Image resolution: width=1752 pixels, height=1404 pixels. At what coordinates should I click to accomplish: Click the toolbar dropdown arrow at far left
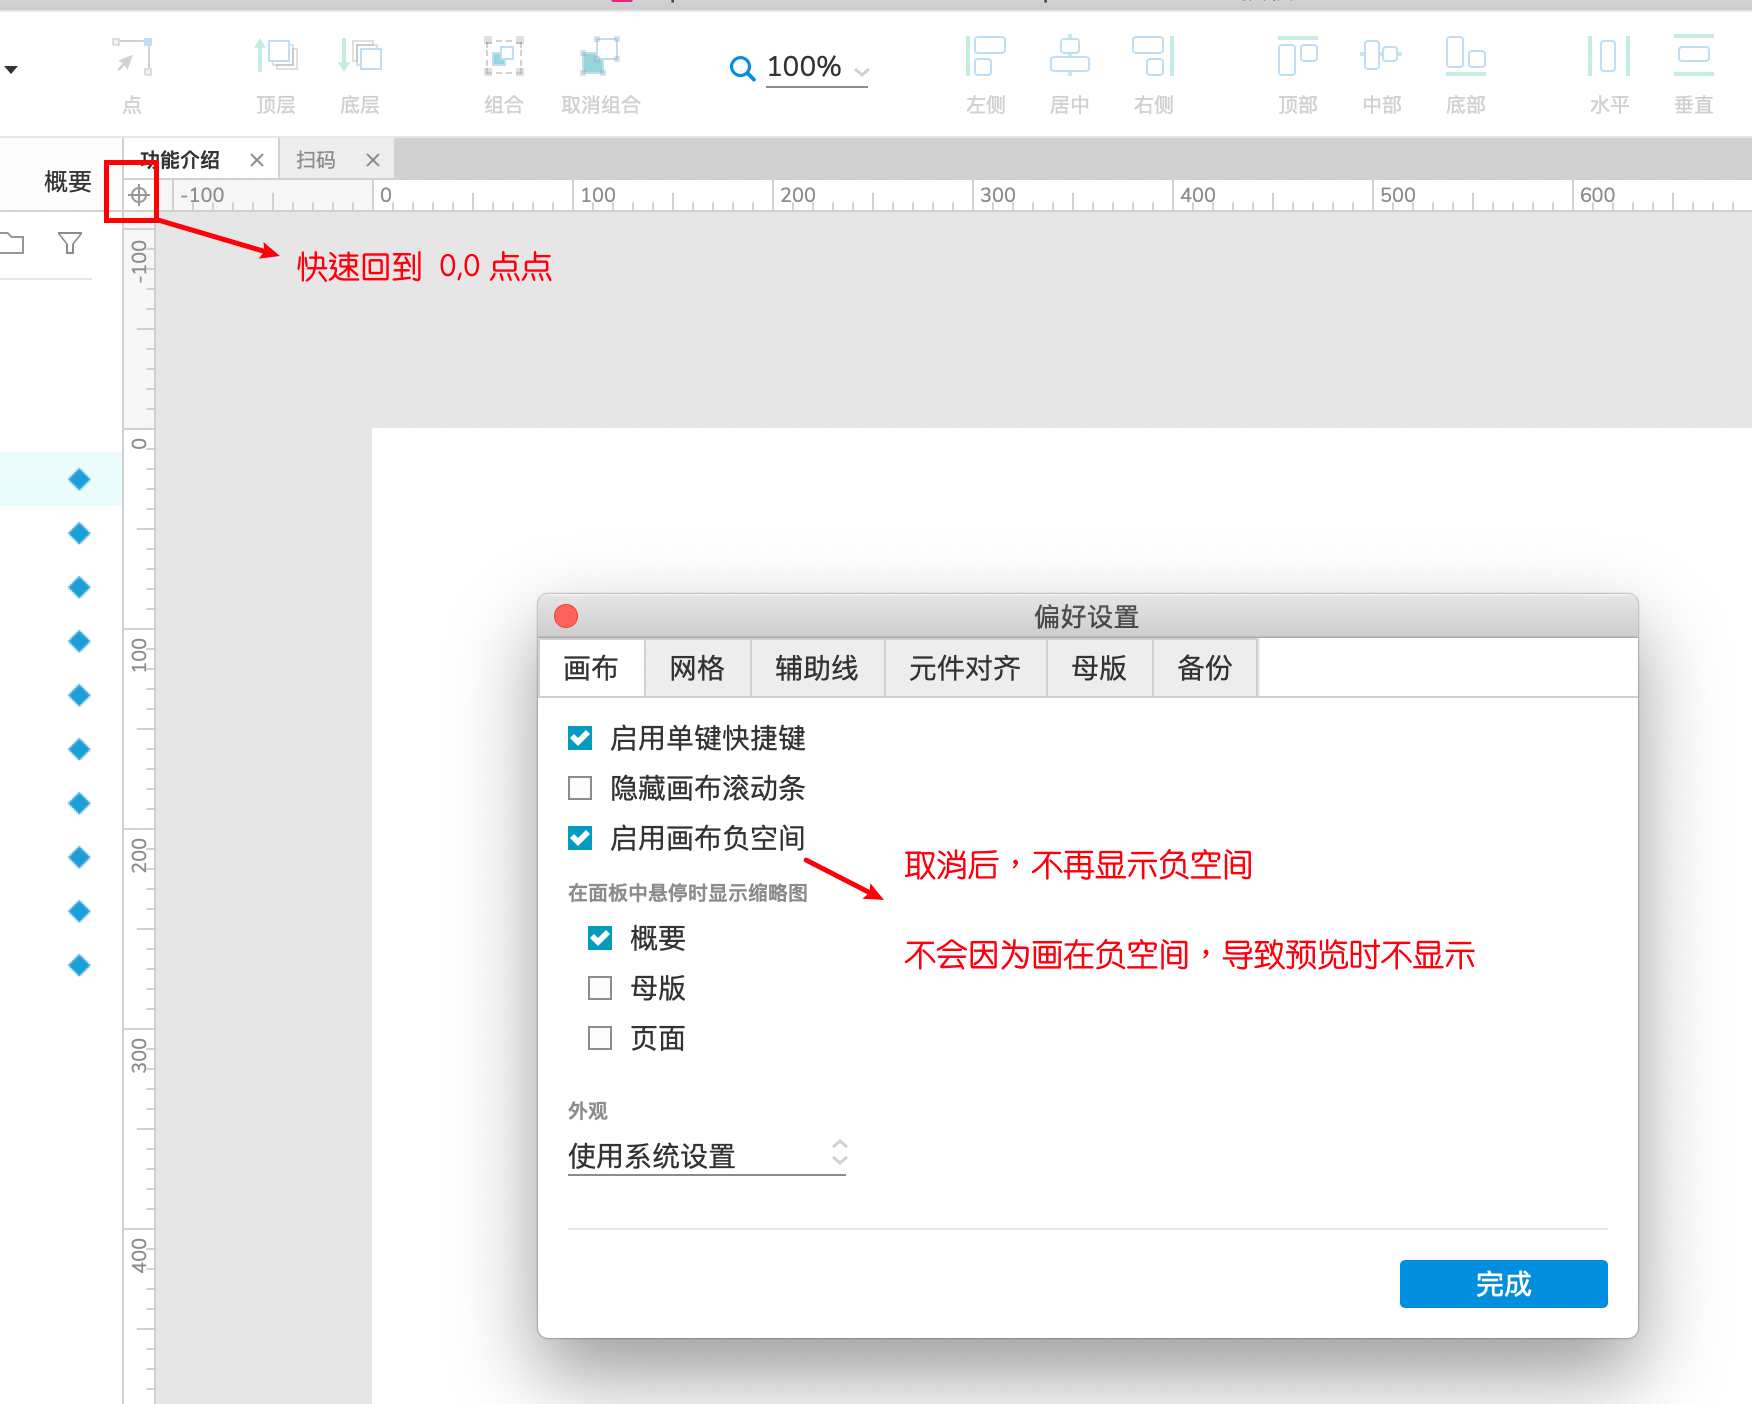(11, 69)
